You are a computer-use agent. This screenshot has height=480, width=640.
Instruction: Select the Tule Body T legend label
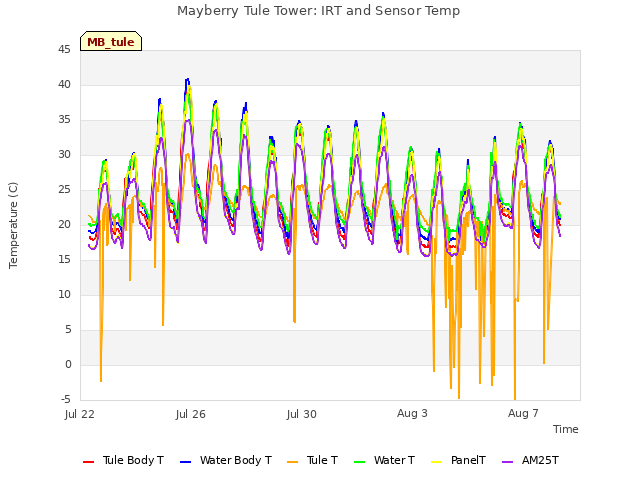click(x=133, y=460)
